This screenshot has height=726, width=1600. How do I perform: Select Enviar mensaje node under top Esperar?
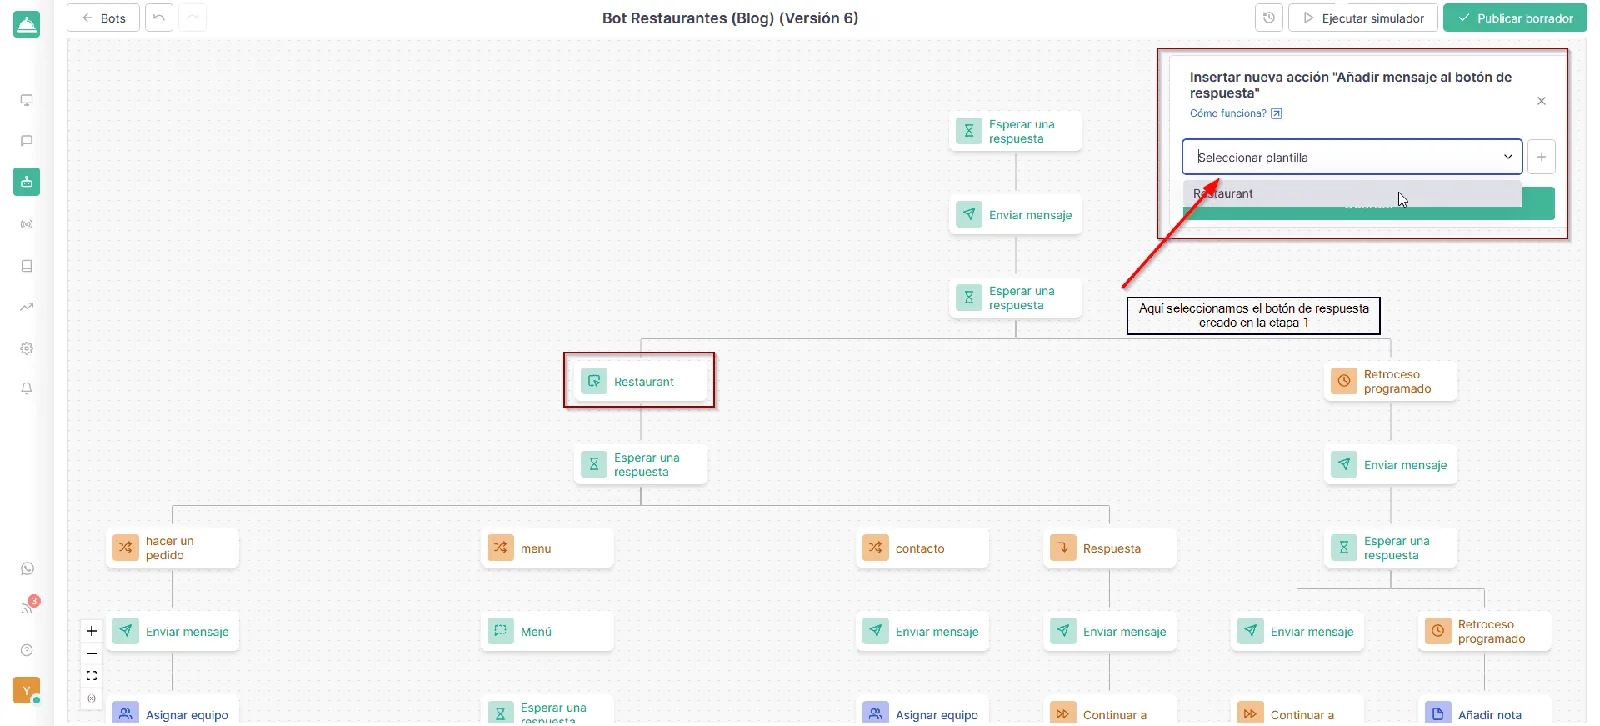tap(1015, 214)
